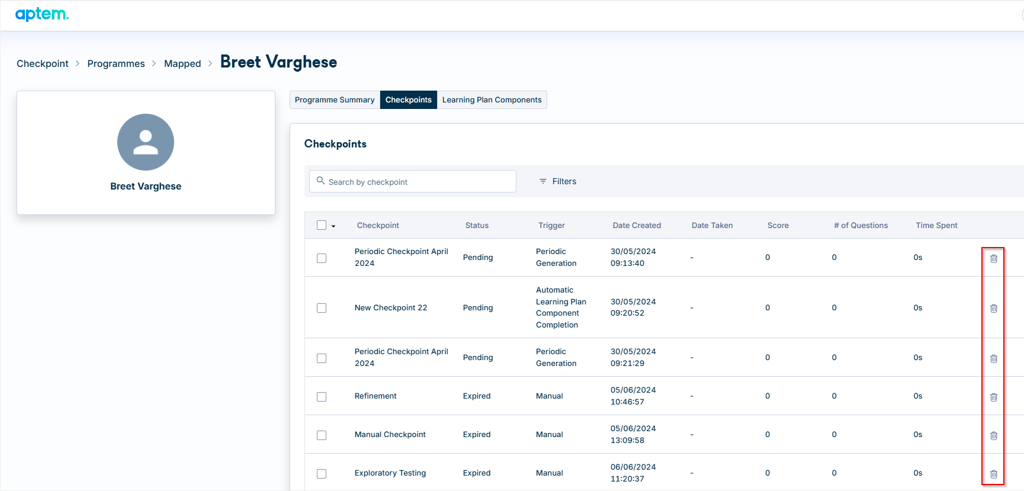Screen dimensions: 1024x491
Task: Tick the checkbox for New Checkpoint 22
Action: click(321, 308)
